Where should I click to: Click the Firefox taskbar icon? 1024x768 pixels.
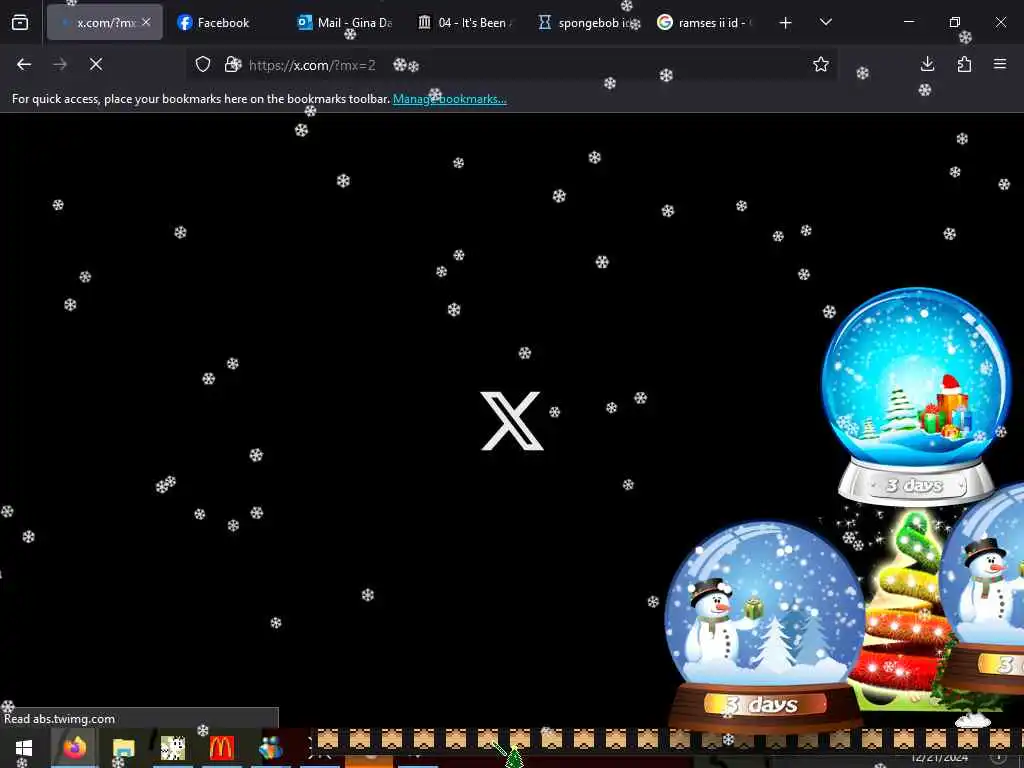pos(74,748)
